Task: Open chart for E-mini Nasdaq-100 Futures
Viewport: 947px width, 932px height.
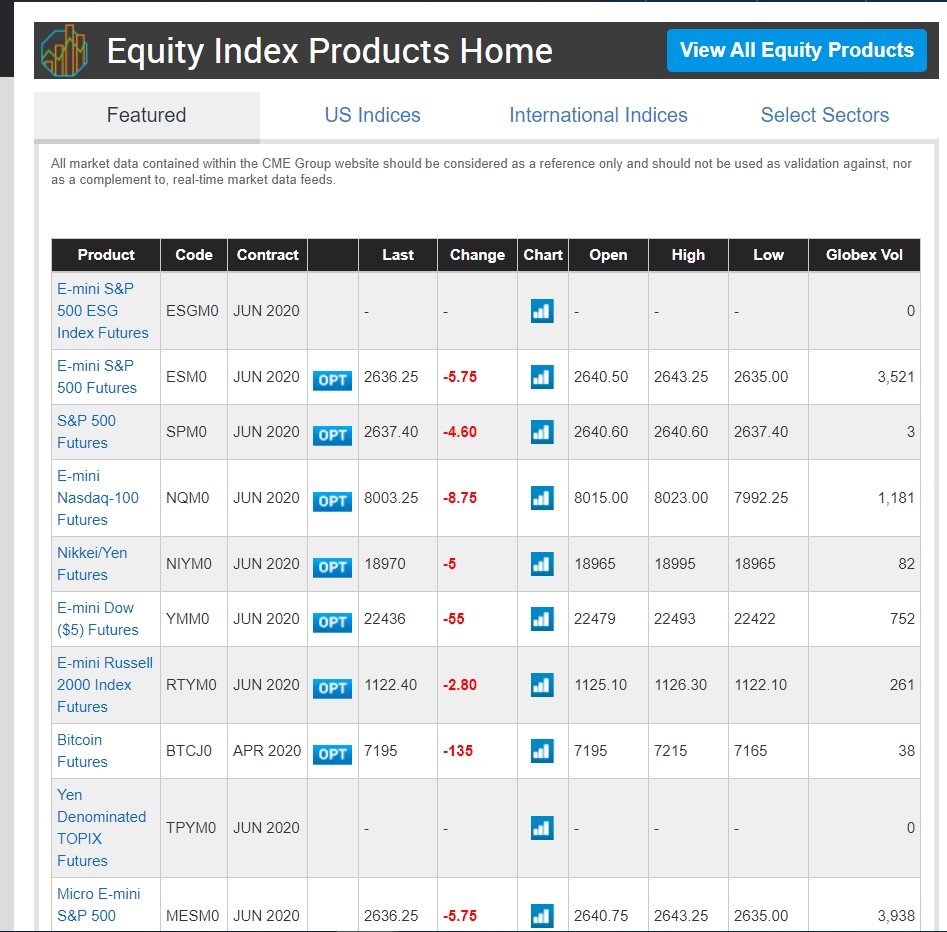Action: pyautogui.click(x=541, y=498)
